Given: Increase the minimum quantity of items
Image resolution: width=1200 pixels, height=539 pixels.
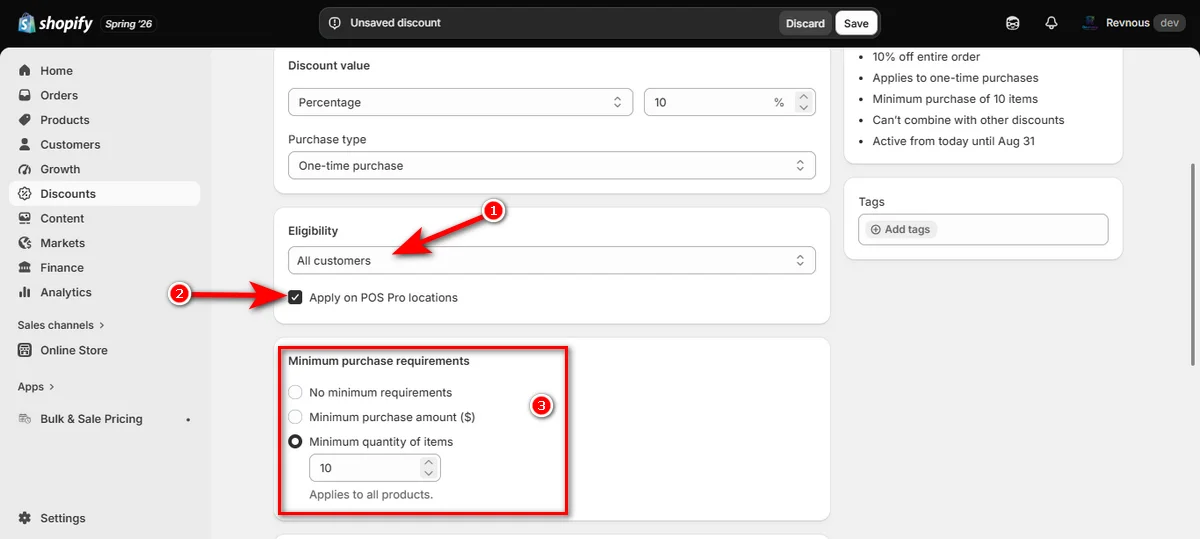Looking at the screenshot, I should pyautogui.click(x=428, y=463).
